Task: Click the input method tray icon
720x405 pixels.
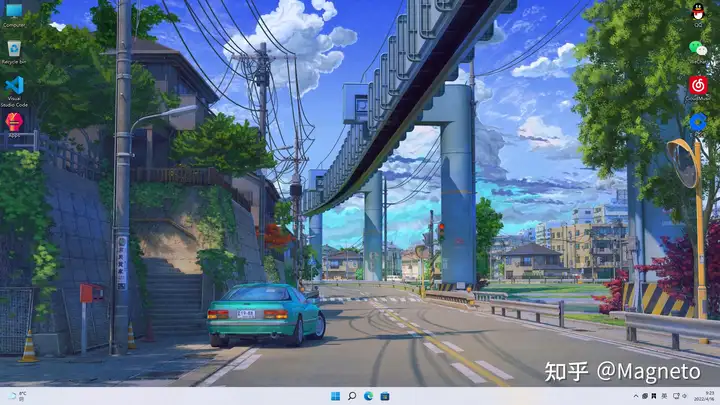Action: pos(654,396)
